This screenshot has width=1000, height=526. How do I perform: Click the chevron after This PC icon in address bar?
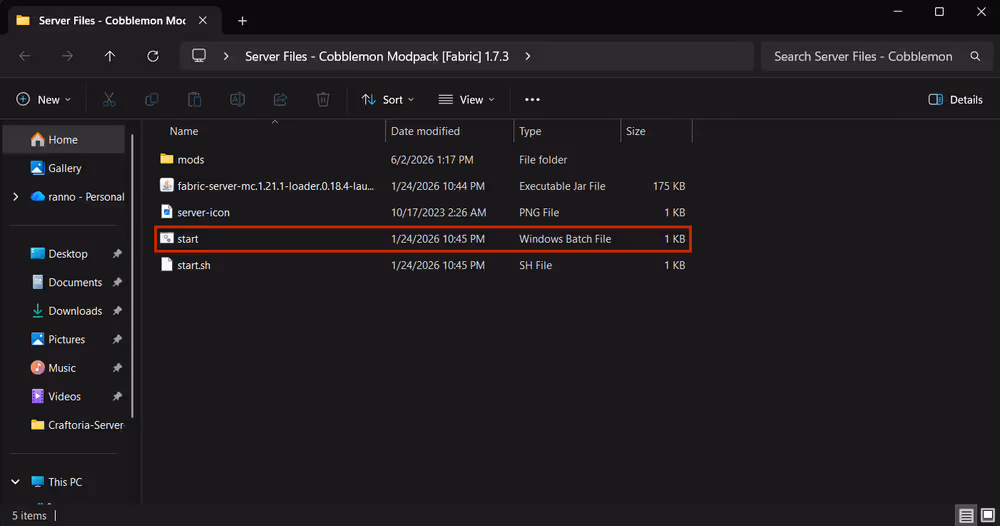pos(226,56)
